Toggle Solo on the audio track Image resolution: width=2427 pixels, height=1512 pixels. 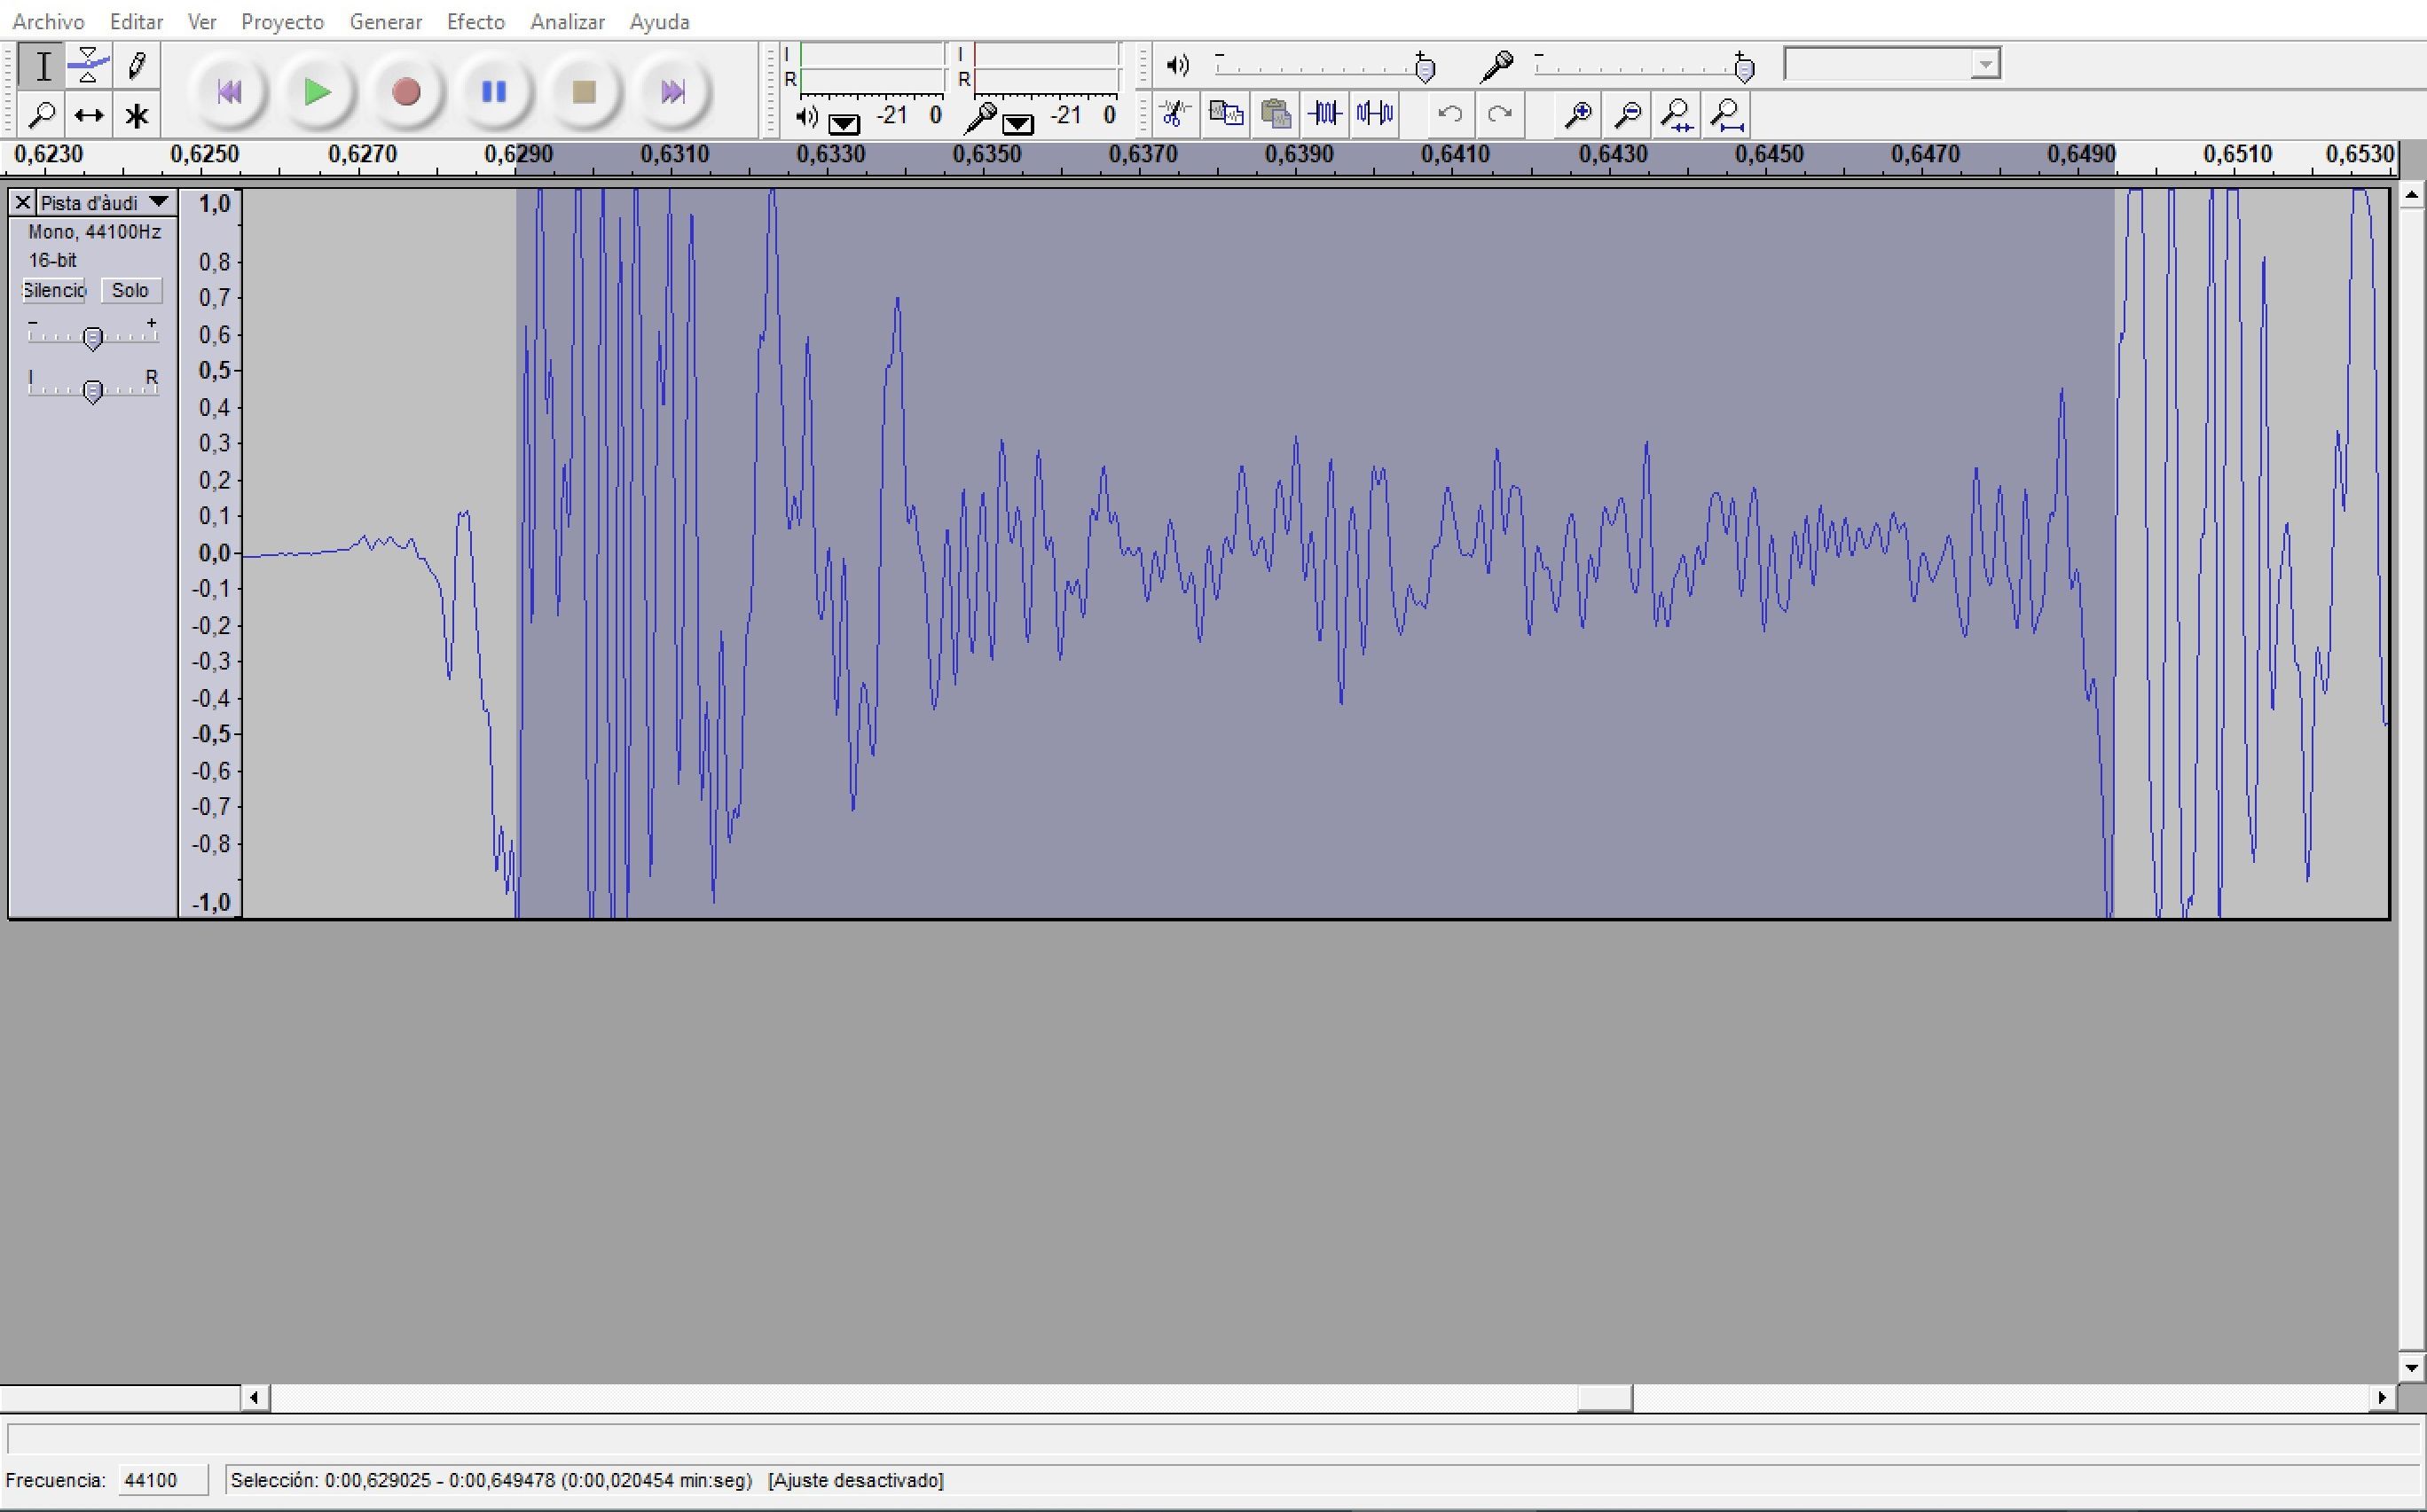[x=130, y=290]
